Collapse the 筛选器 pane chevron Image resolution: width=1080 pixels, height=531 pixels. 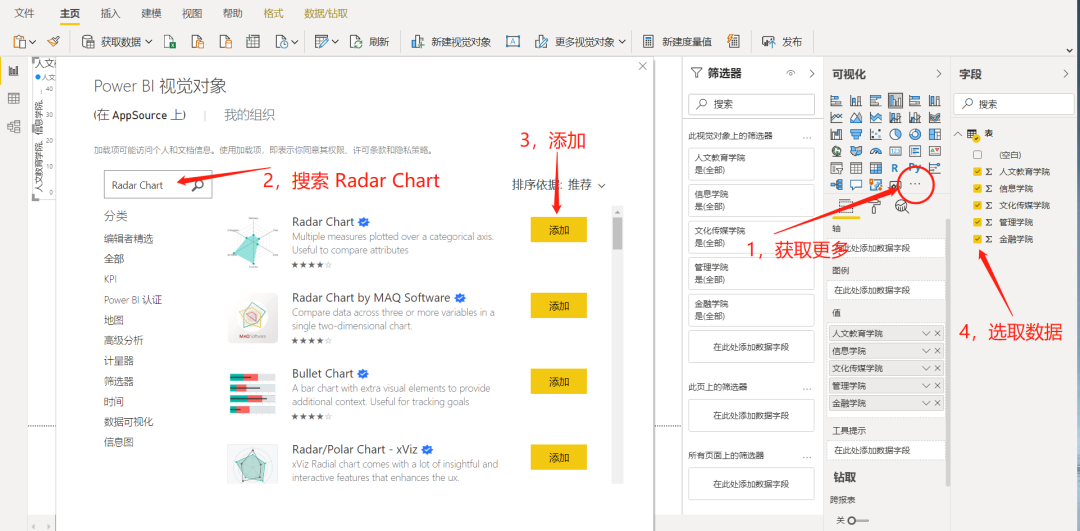pyautogui.click(x=811, y=73)
